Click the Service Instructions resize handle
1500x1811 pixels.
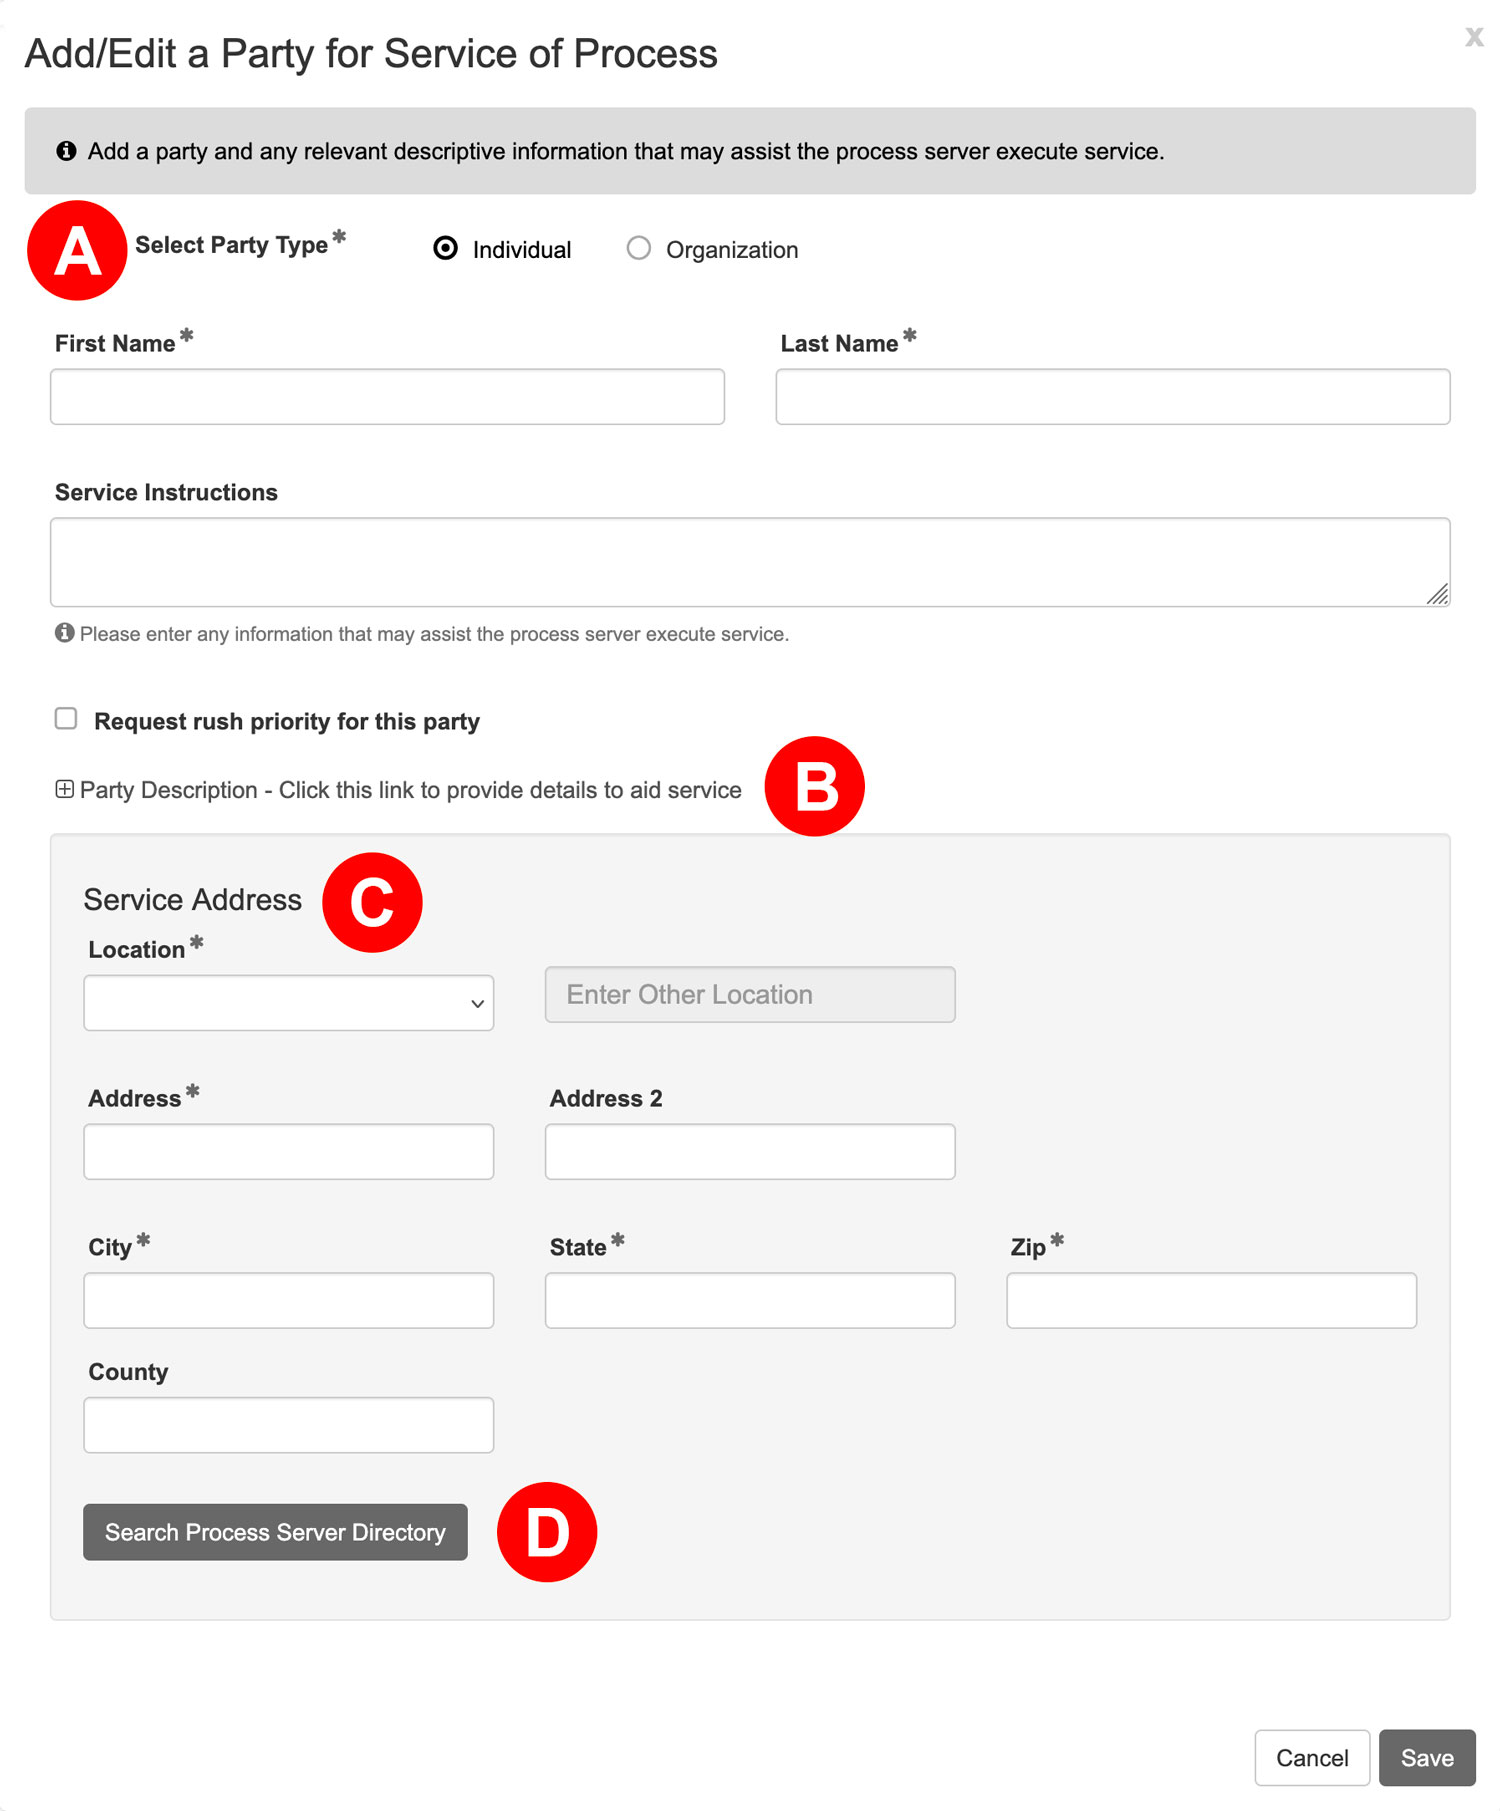pos(1437,595)
